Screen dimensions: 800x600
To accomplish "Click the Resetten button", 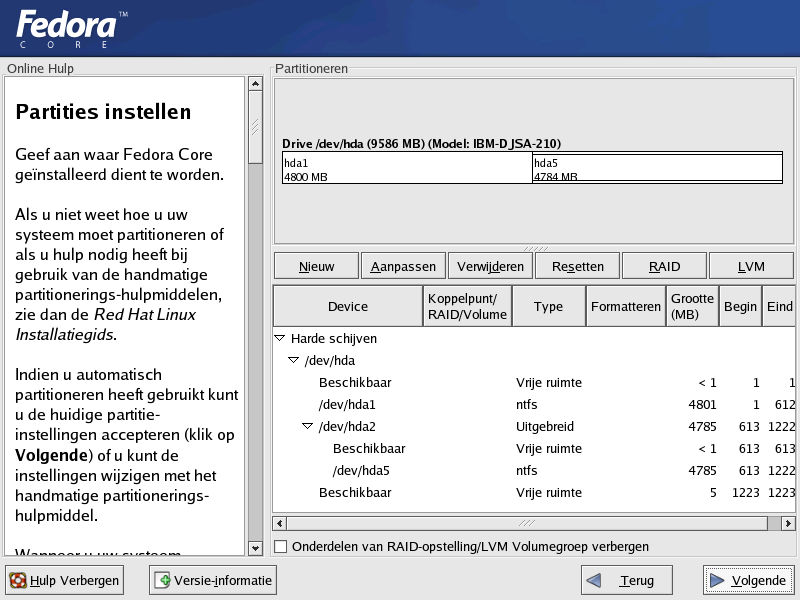I will point(578,266).
